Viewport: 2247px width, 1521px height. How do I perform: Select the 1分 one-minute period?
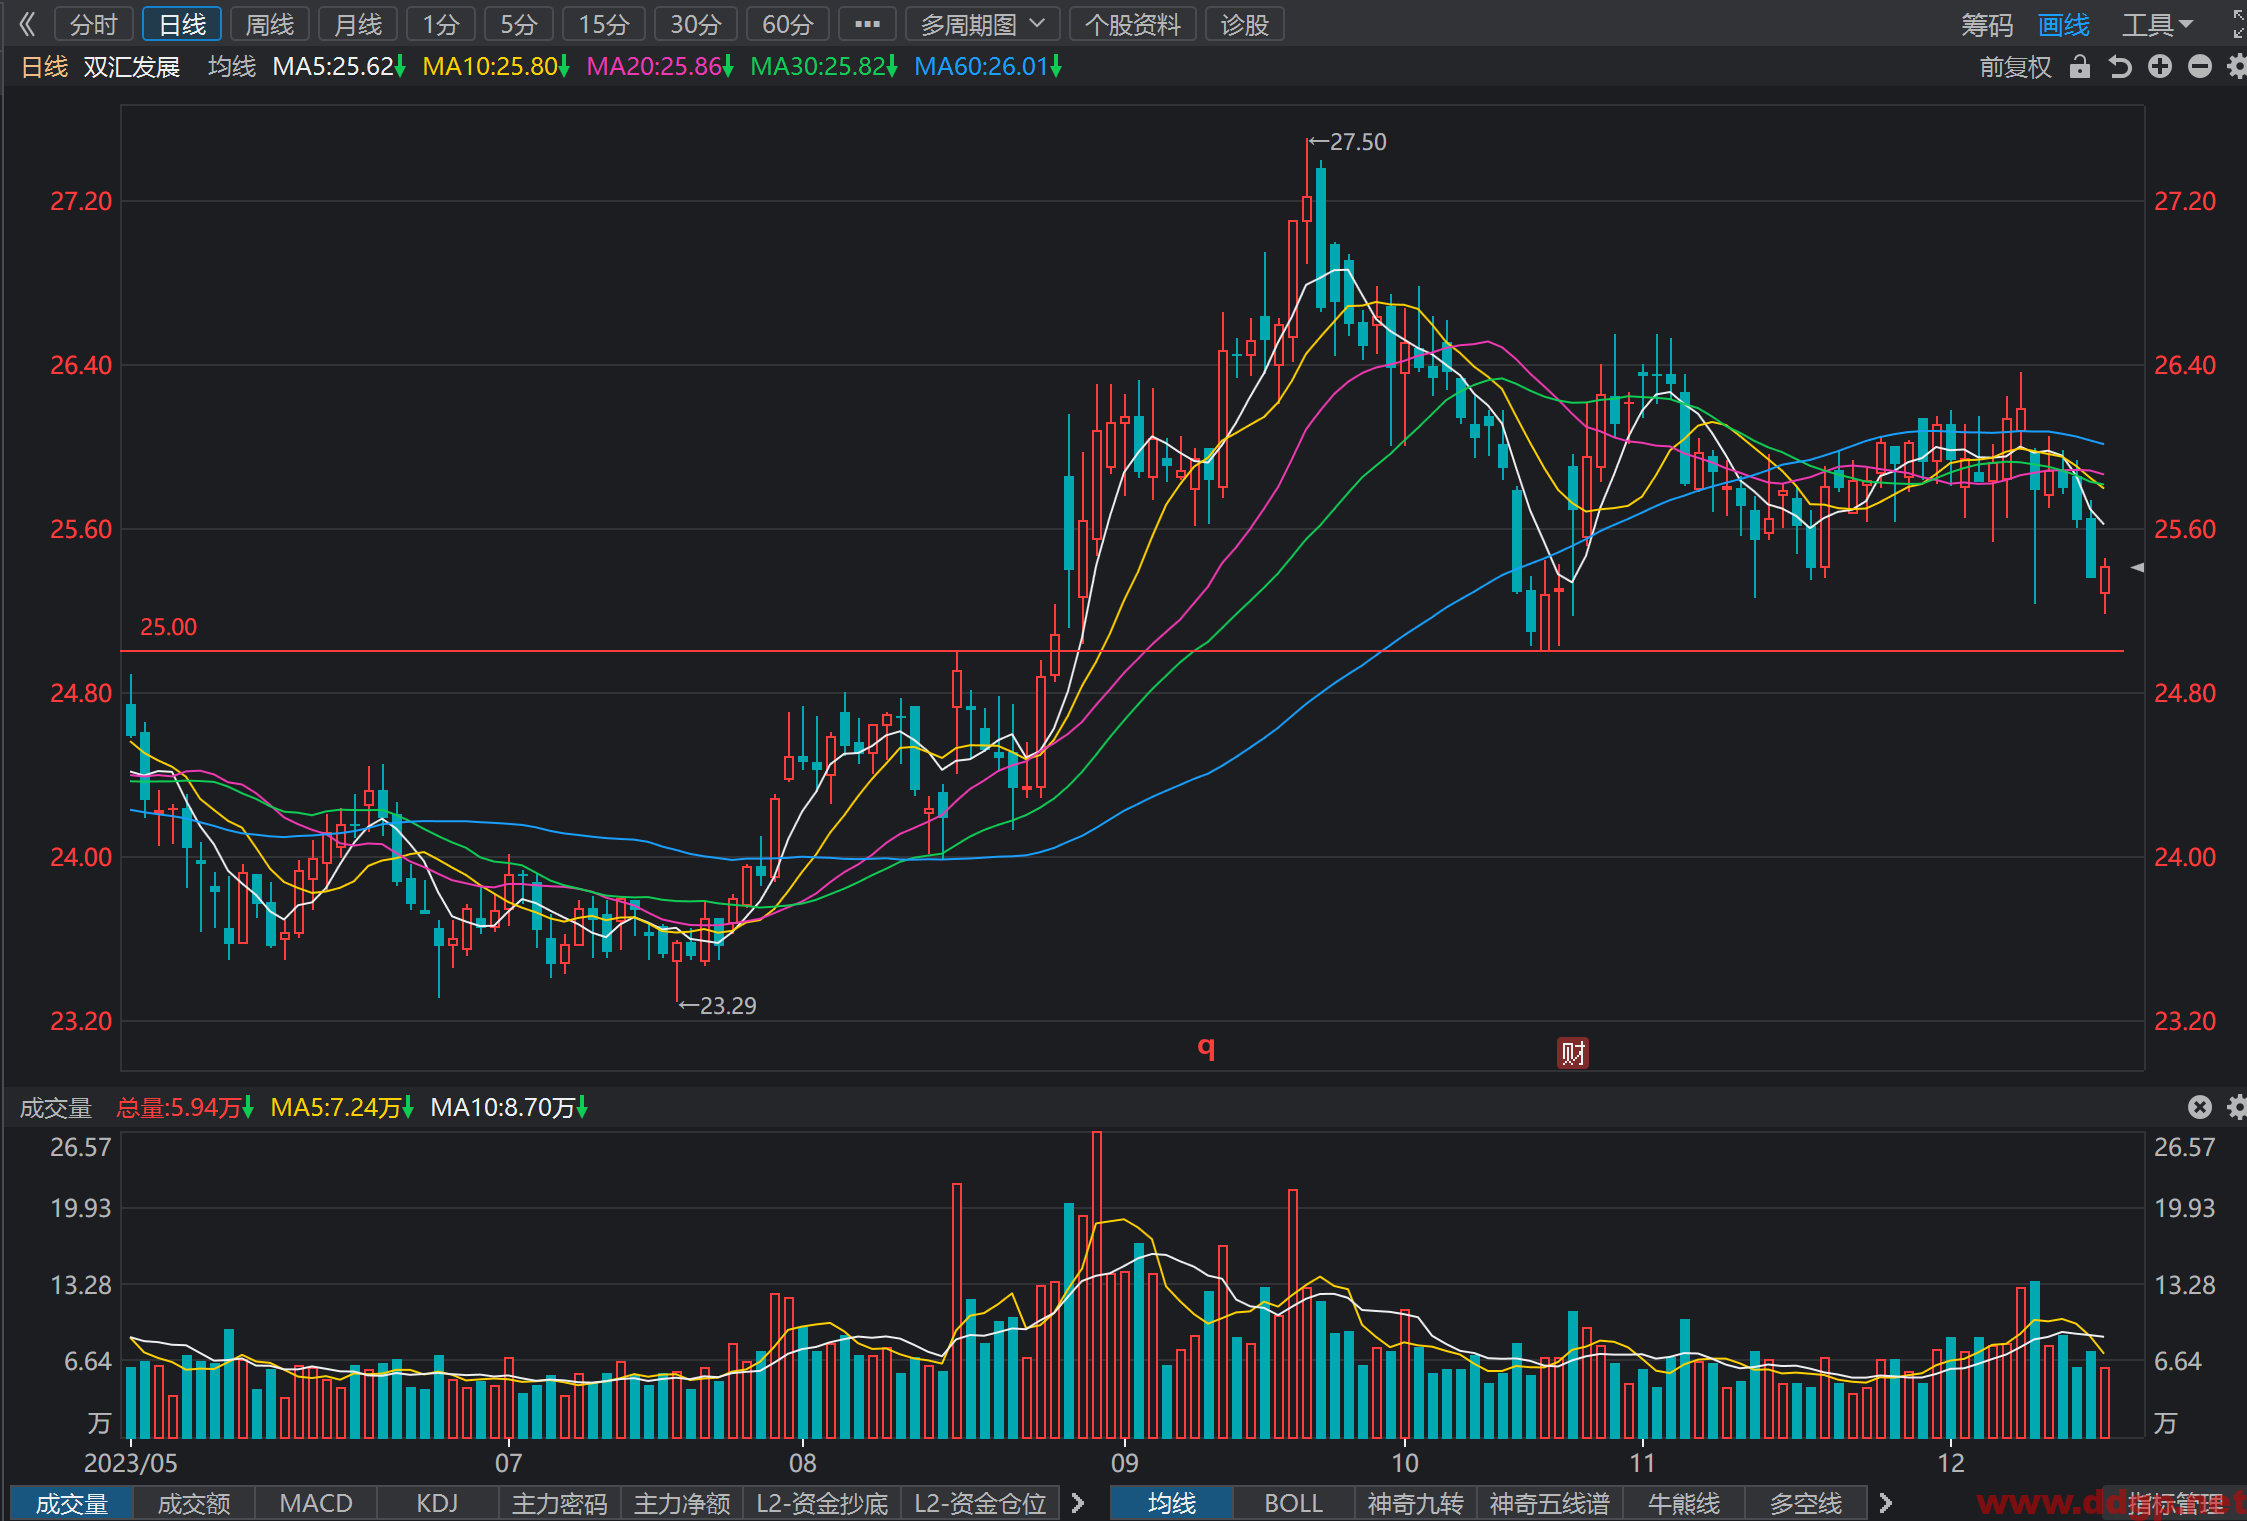pos(441,24)
